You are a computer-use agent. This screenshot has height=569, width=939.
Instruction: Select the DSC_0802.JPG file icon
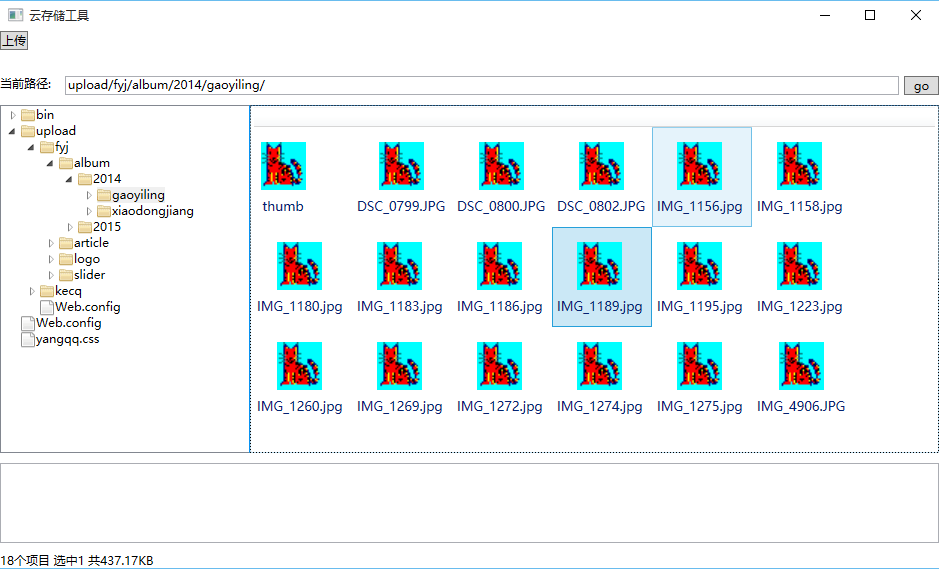pos(601,166)
